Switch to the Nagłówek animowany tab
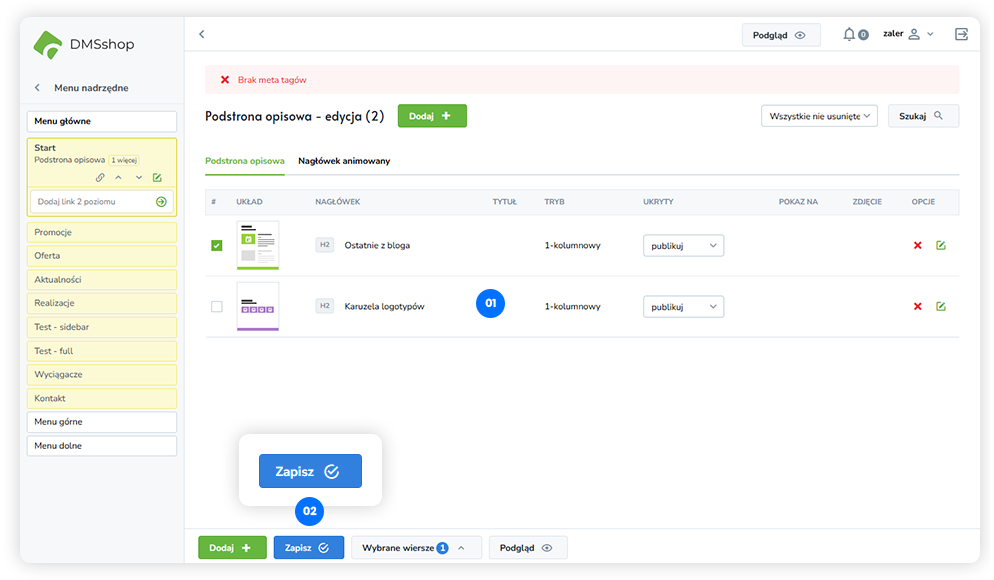This screenshot has width=994, height=580. click(x=344, y=161)
